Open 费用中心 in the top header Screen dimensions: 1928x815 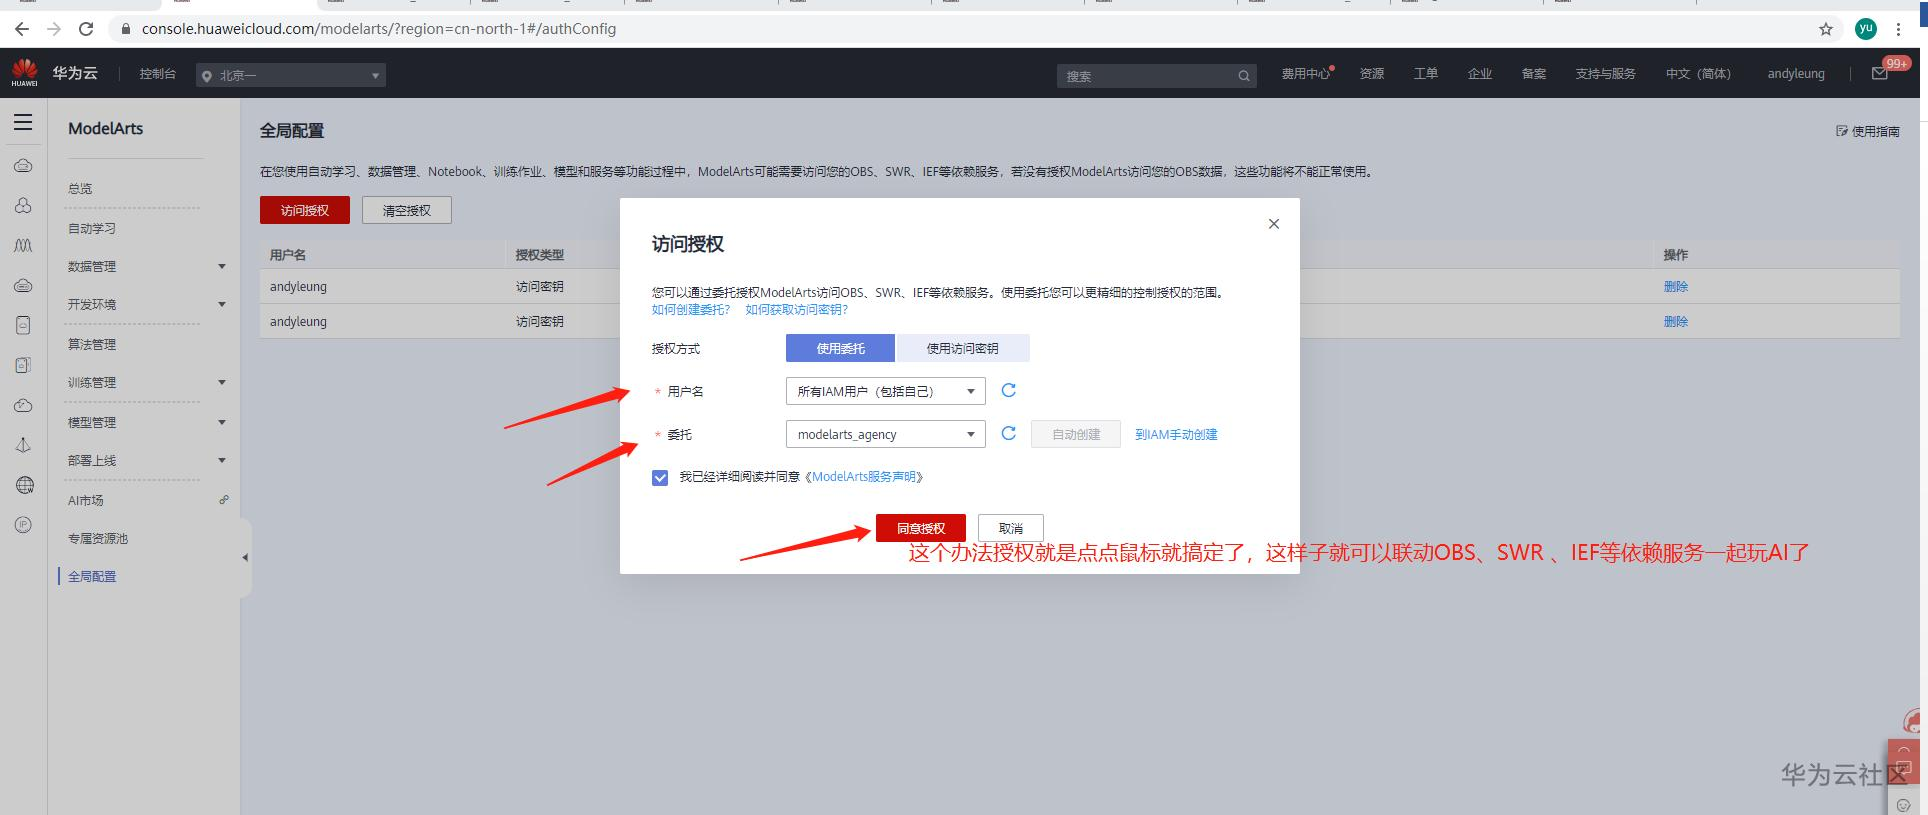(x=1306, y=74)
